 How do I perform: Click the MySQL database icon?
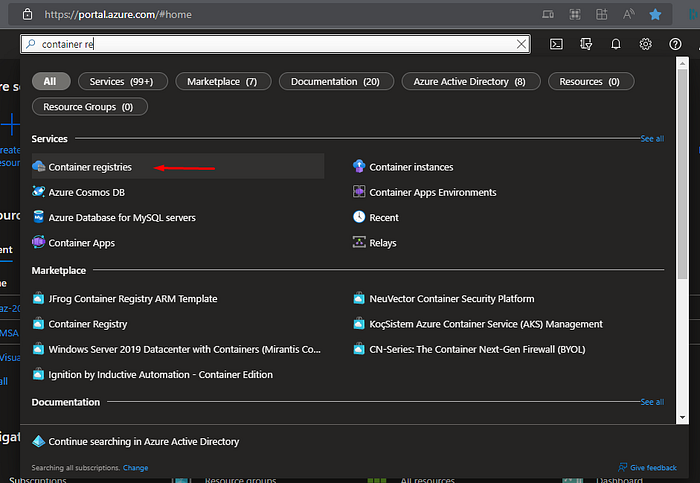[39, 217]
